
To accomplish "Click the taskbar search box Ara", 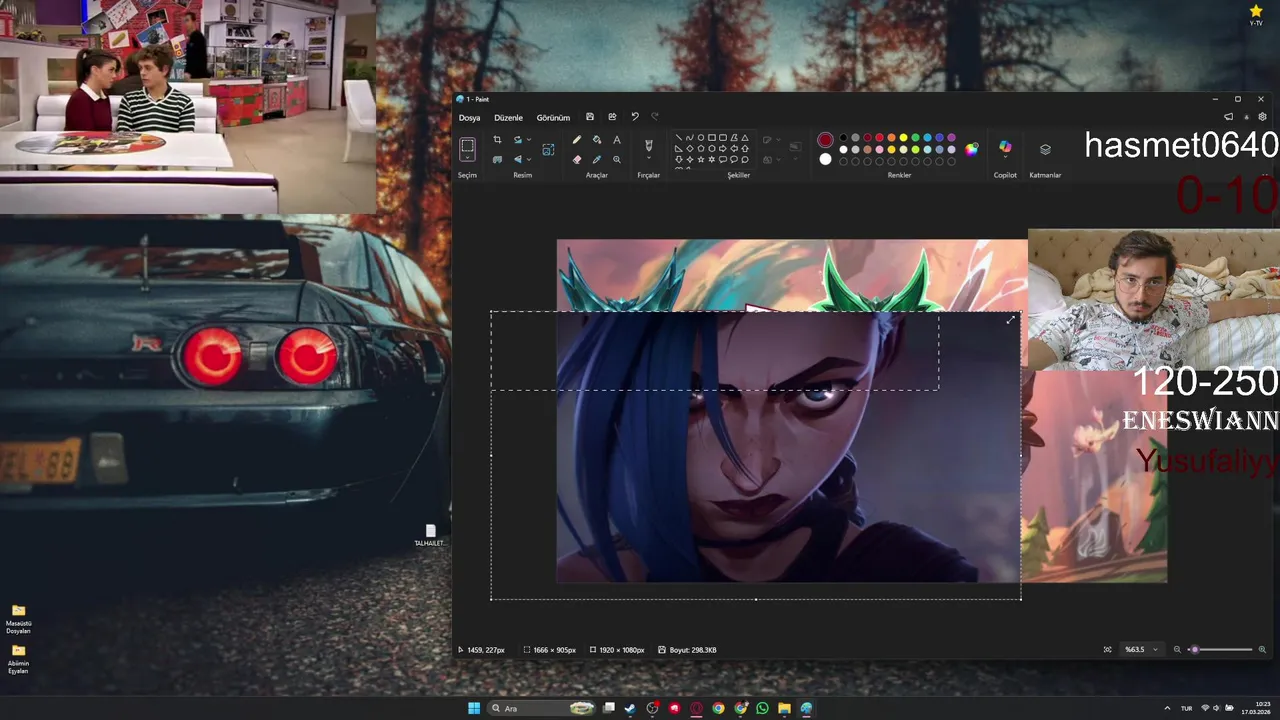I will [x=541, y=708].
